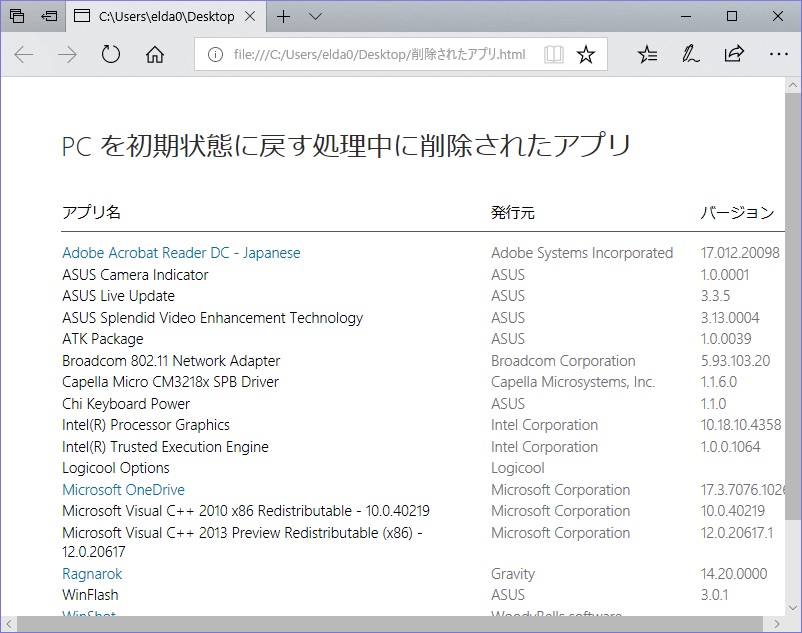Image resolution: width=802 pixels, height=633 pixels.
Task: Open the Ragnarok link
Action: coord(92,574)
